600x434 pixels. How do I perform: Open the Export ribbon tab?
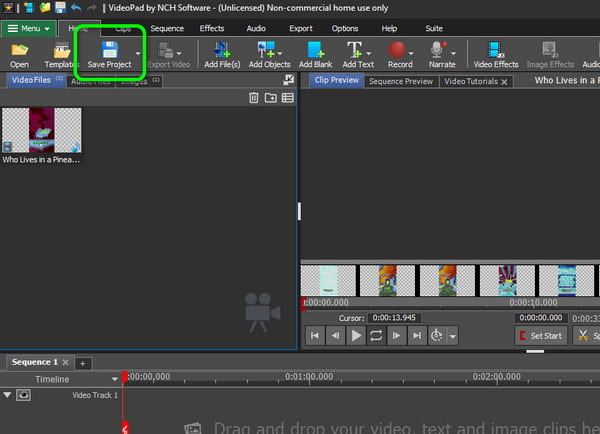click(x=301, y=28)
